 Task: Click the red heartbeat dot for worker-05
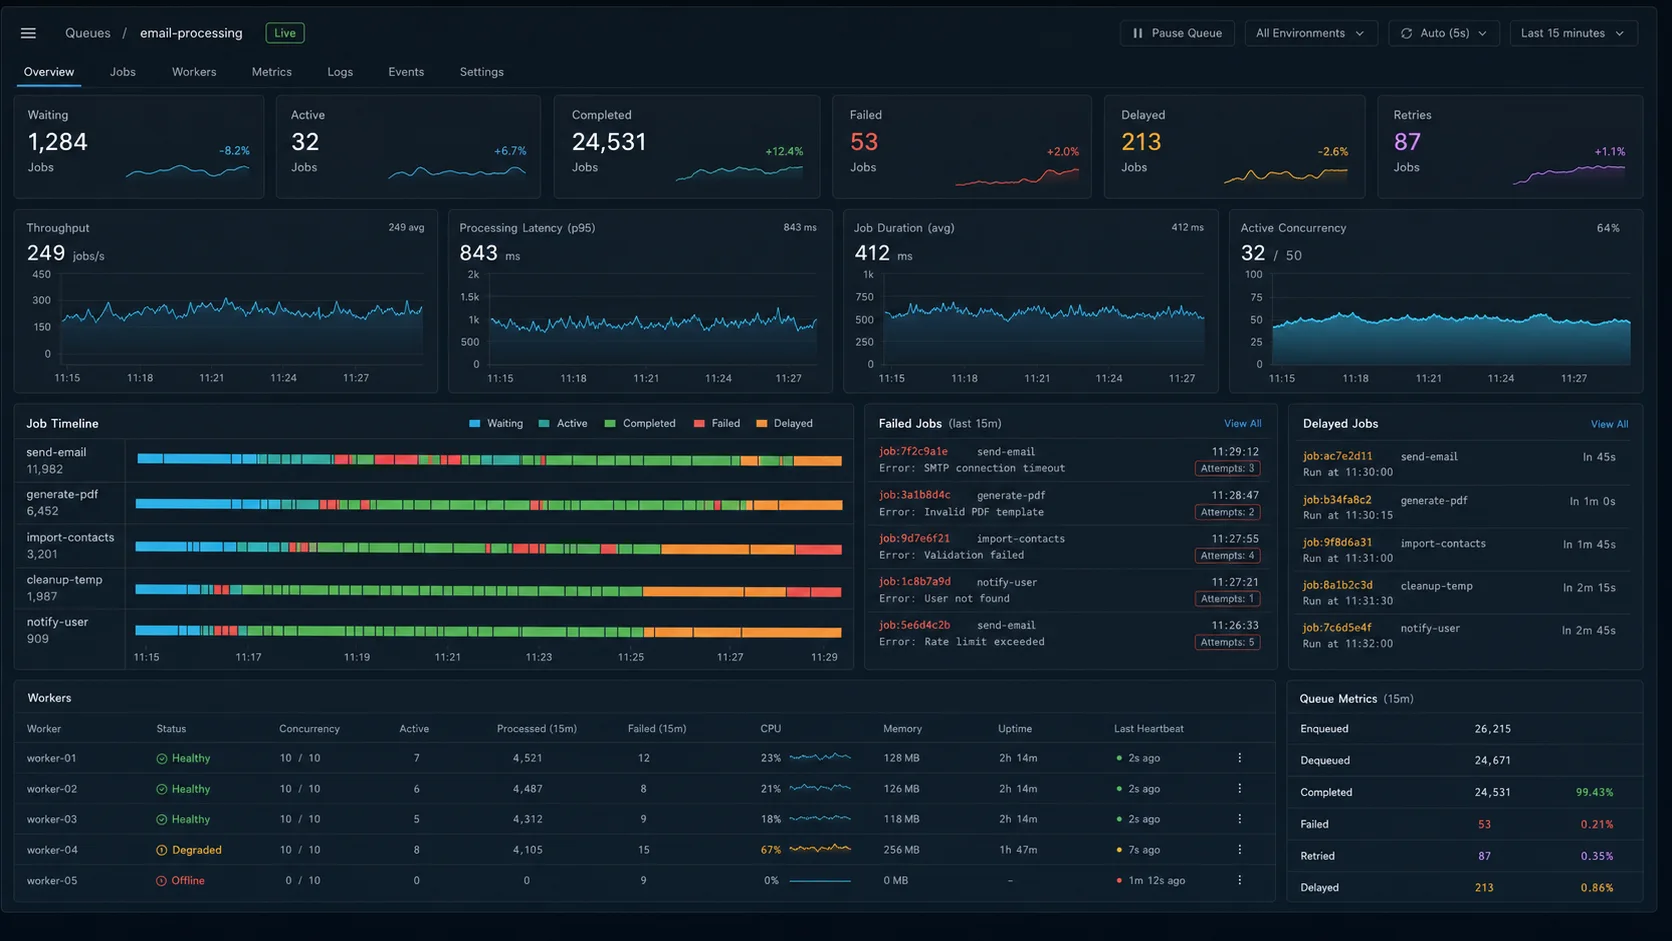tap(1119, 881)
